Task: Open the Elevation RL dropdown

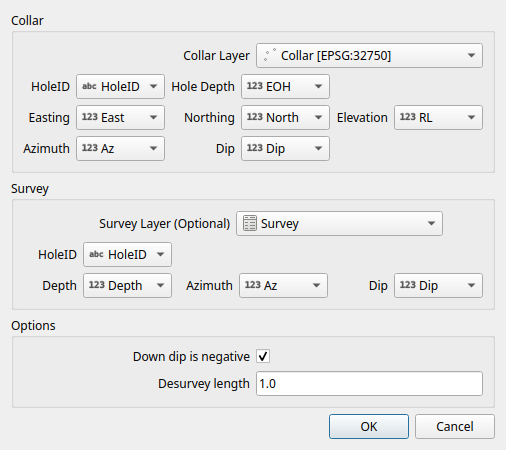Action: pyautogui.click(x=438, y=117)
